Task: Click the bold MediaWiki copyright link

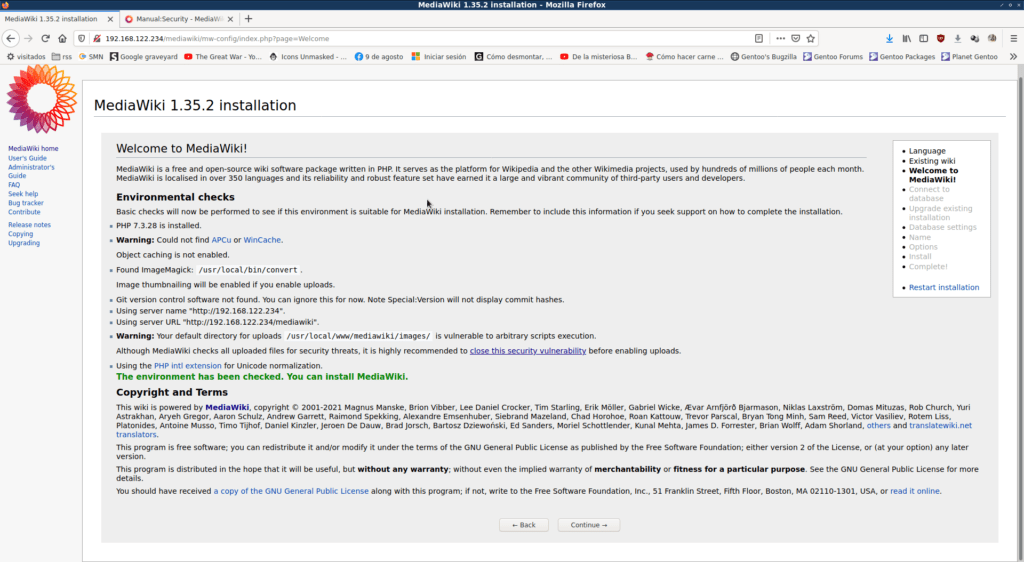Action: pyautogui.click(x=227, y=407)
